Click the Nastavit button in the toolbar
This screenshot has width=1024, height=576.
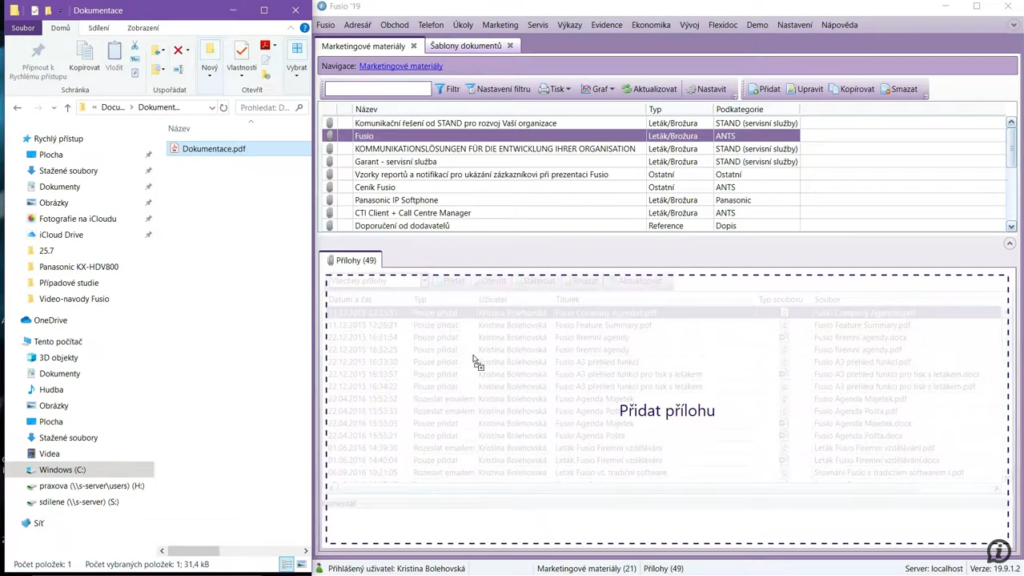706,89
